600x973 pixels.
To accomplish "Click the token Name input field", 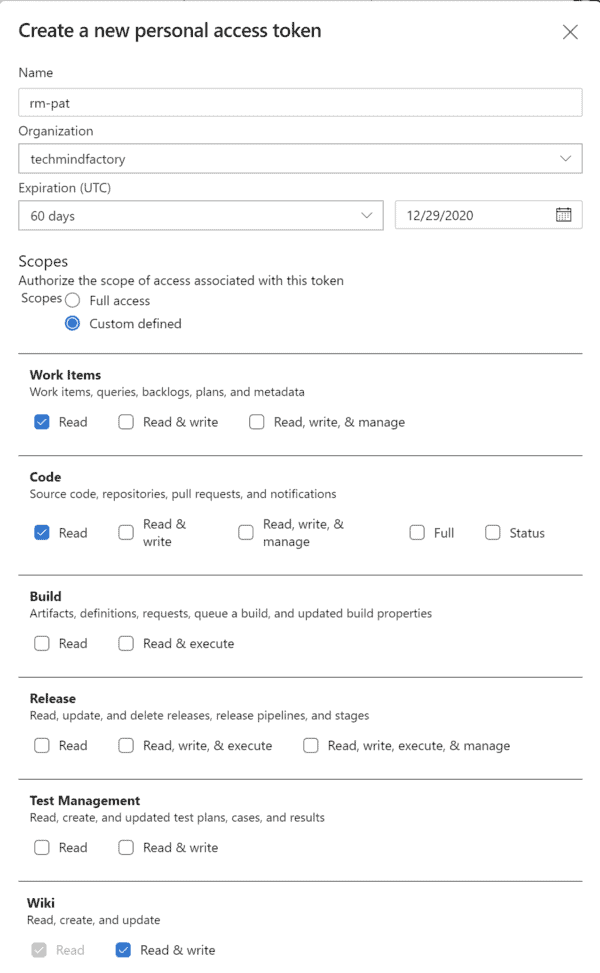I will click(x=300, y=103).
